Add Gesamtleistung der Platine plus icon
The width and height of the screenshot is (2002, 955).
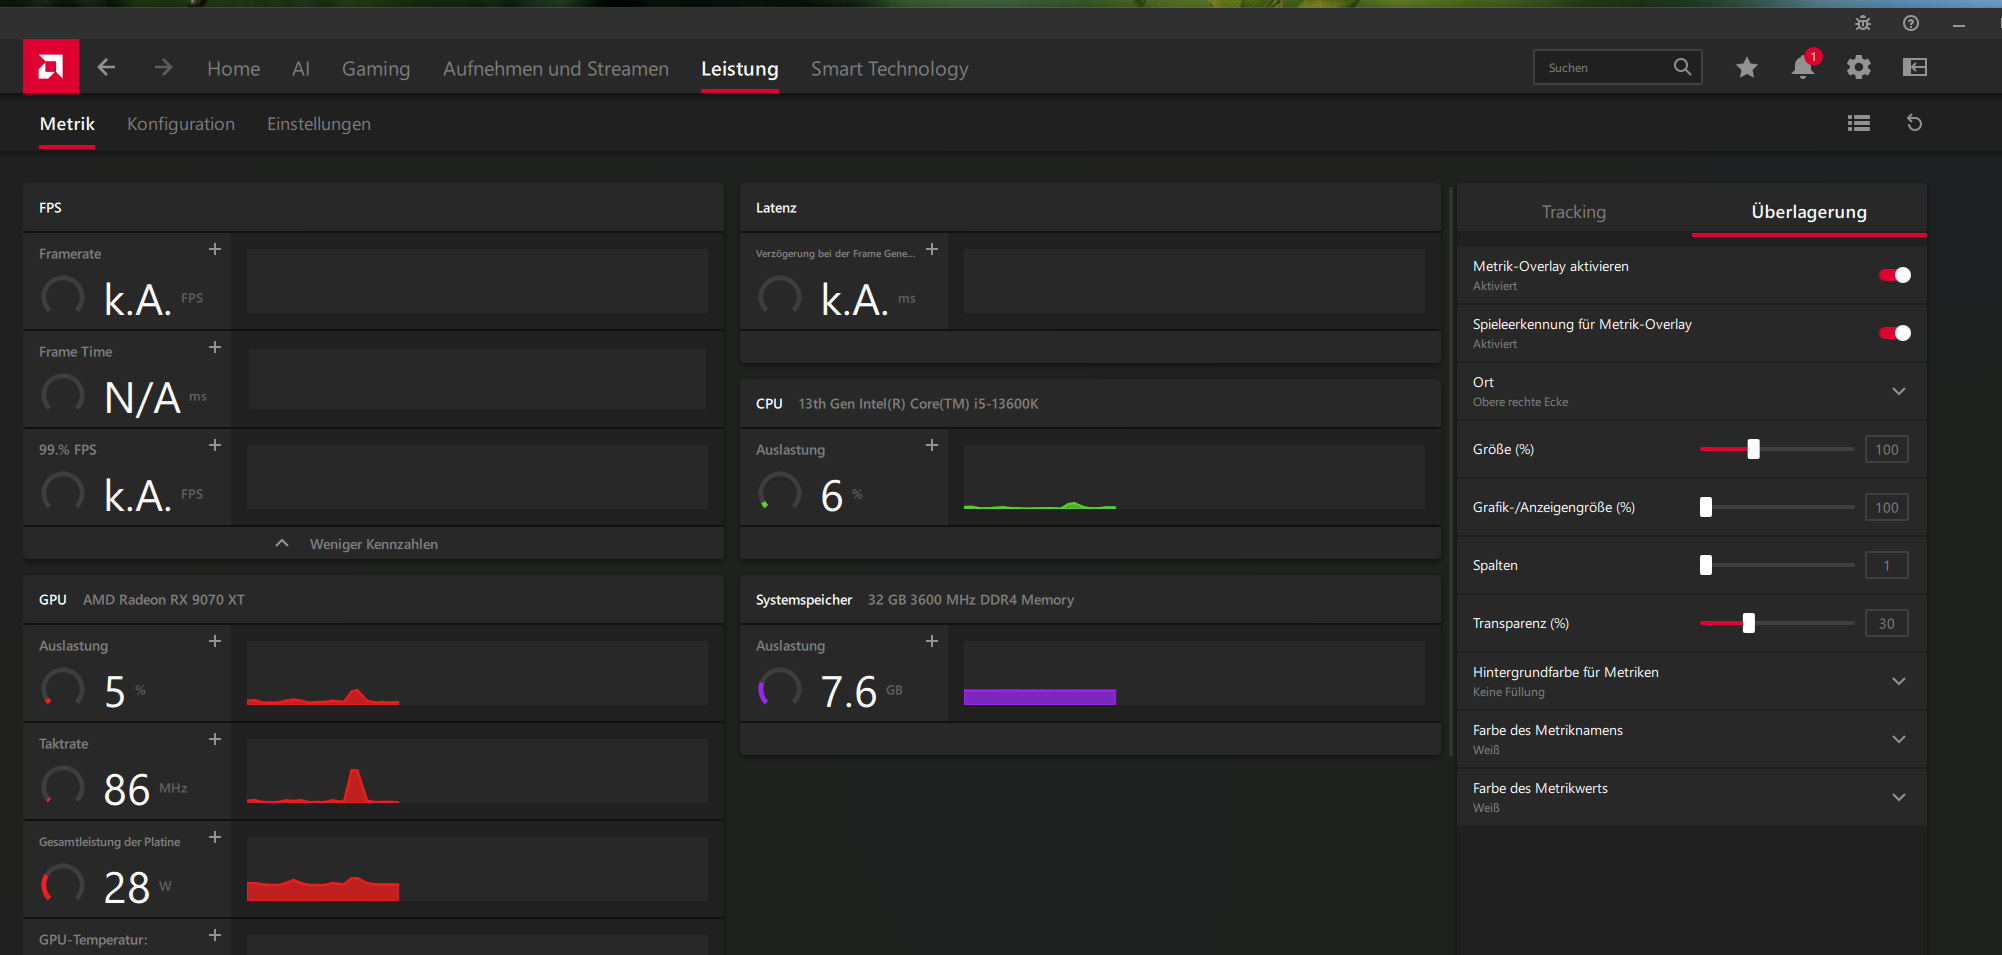point(215,837)
